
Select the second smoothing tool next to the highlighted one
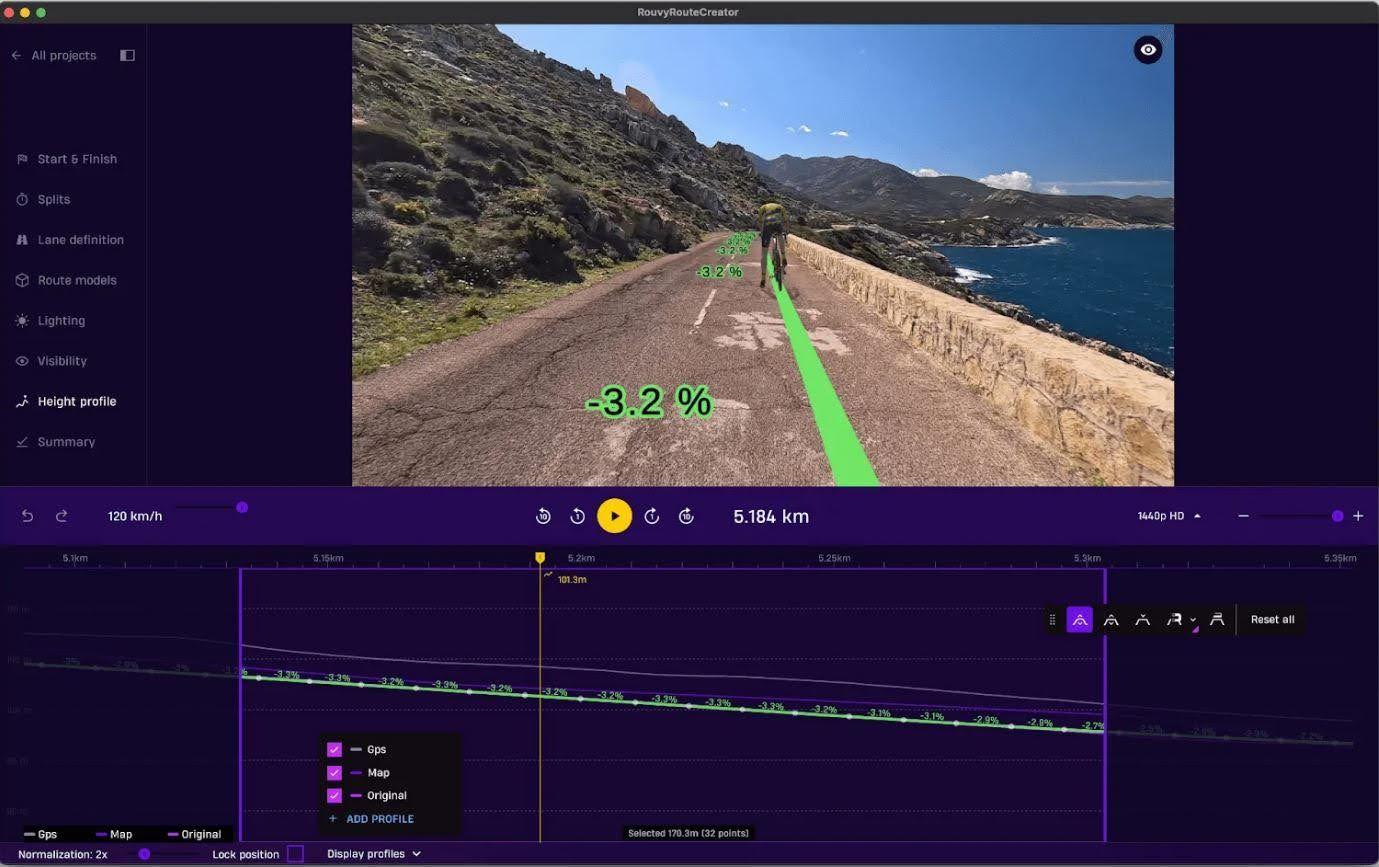click(1111, 619)
